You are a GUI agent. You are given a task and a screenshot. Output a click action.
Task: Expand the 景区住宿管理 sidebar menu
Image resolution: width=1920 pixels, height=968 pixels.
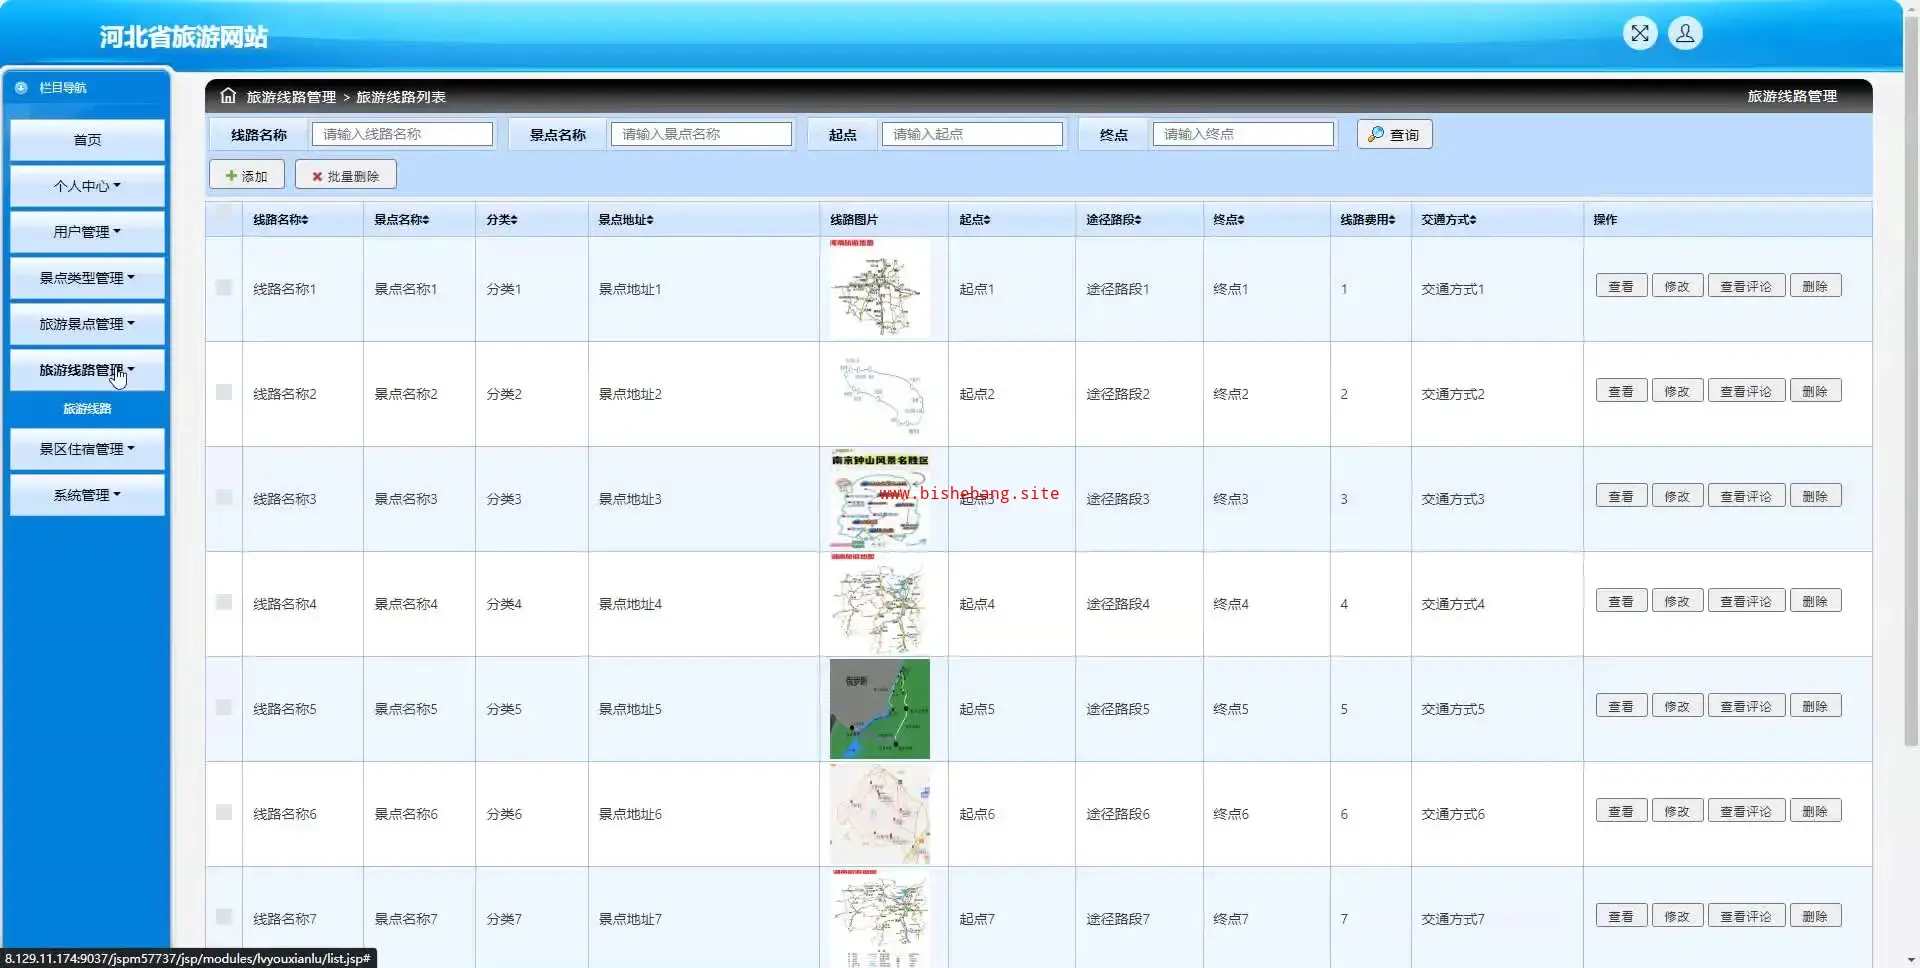pos(87,449)
